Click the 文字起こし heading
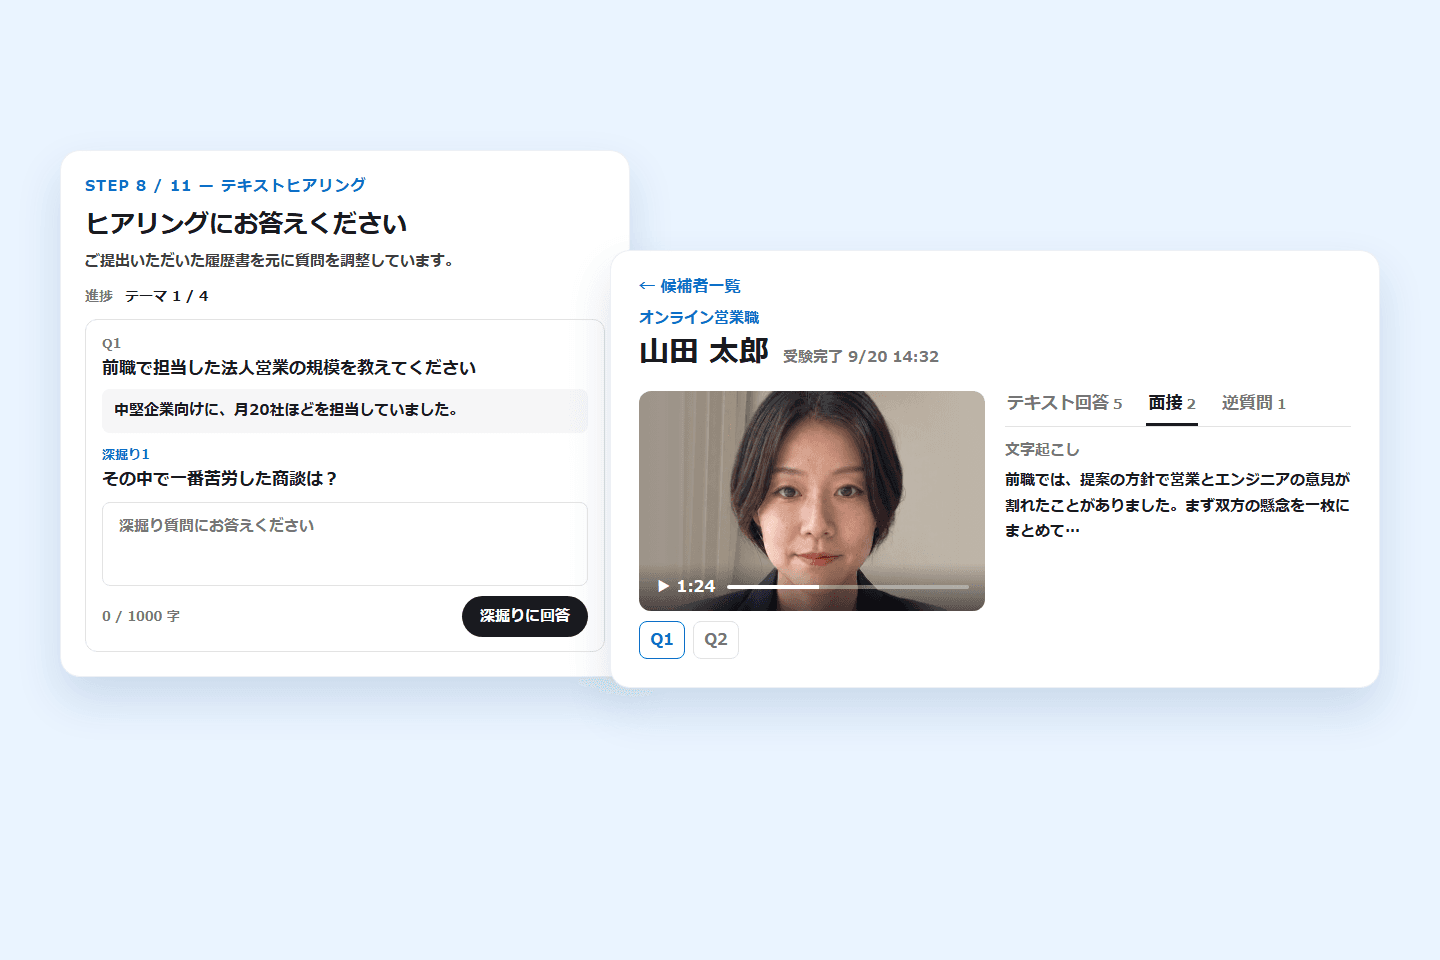 (x=1042, y=450)
